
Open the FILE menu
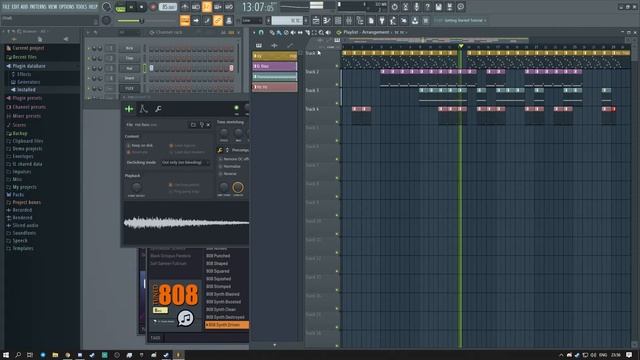(6, 7)
